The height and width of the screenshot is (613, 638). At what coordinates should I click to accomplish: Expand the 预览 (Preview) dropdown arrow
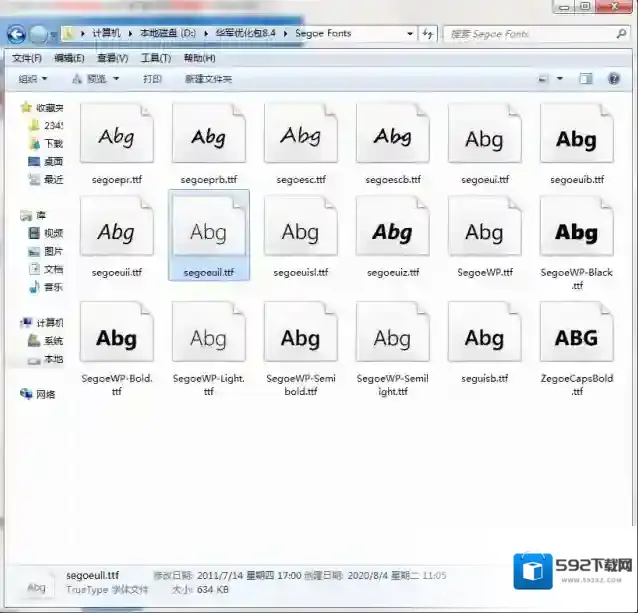[x=116, y=79]
